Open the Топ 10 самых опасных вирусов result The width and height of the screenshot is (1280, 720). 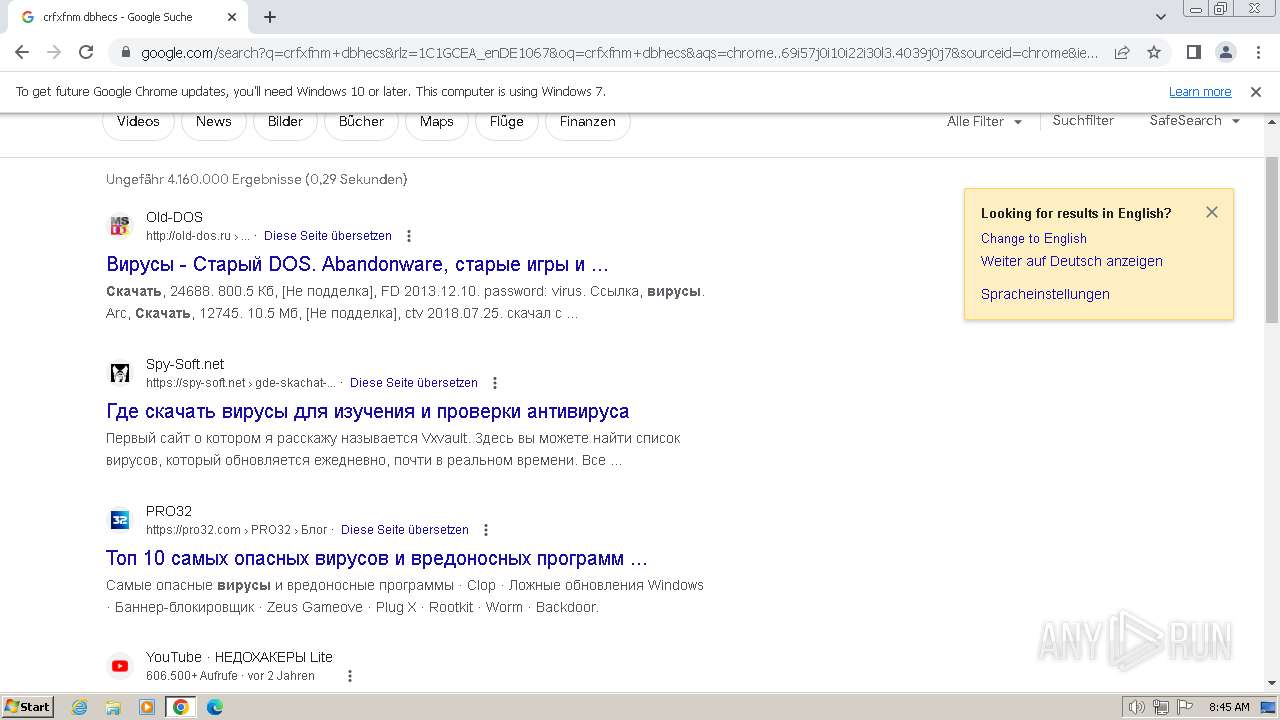click(377, 559)
